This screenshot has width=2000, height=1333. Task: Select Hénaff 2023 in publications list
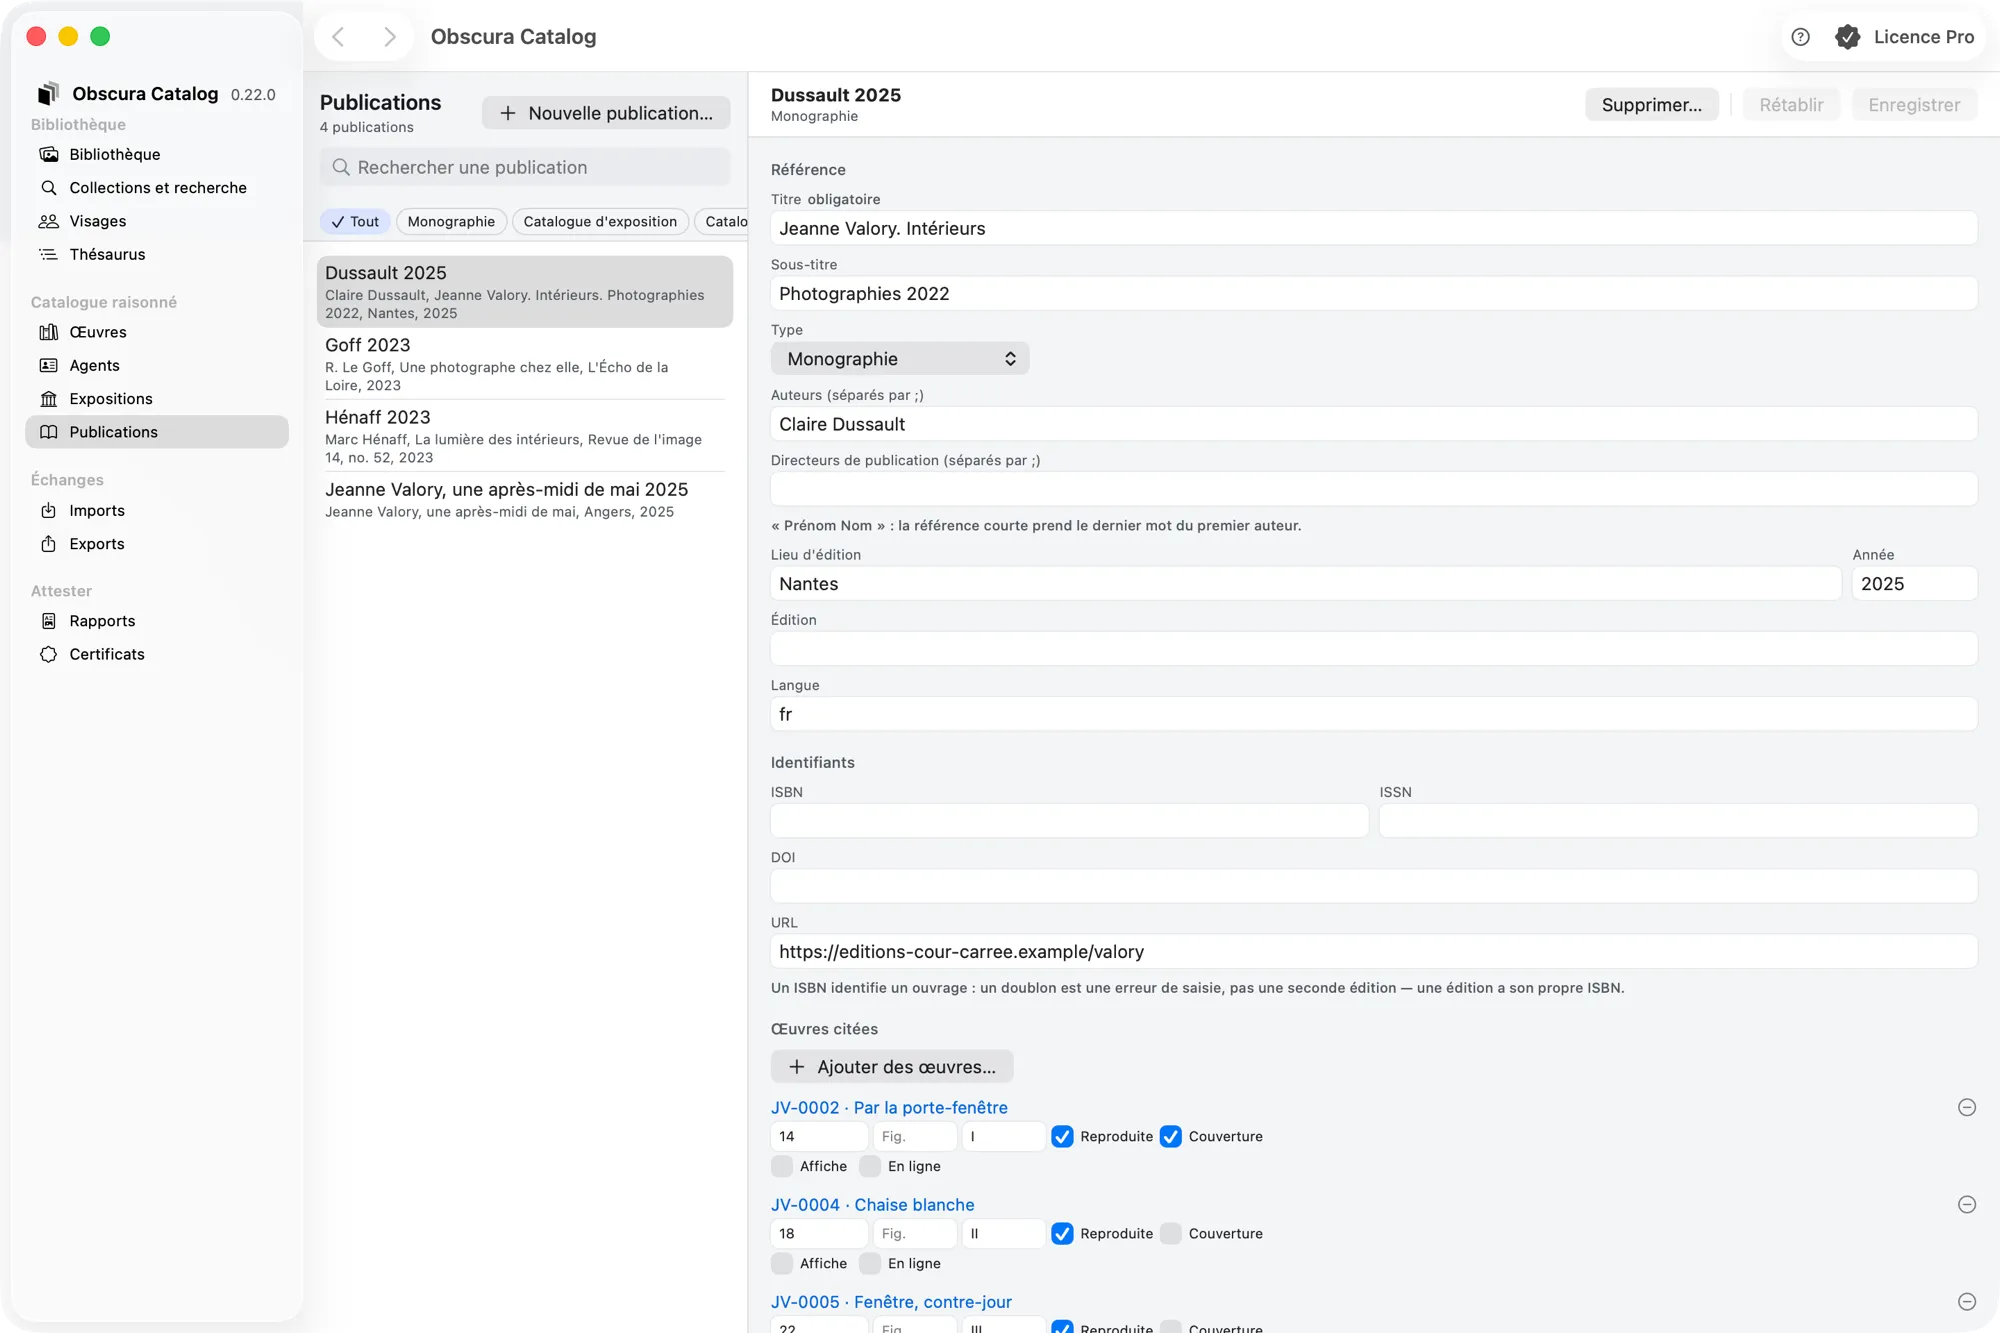tap(525, 435)
